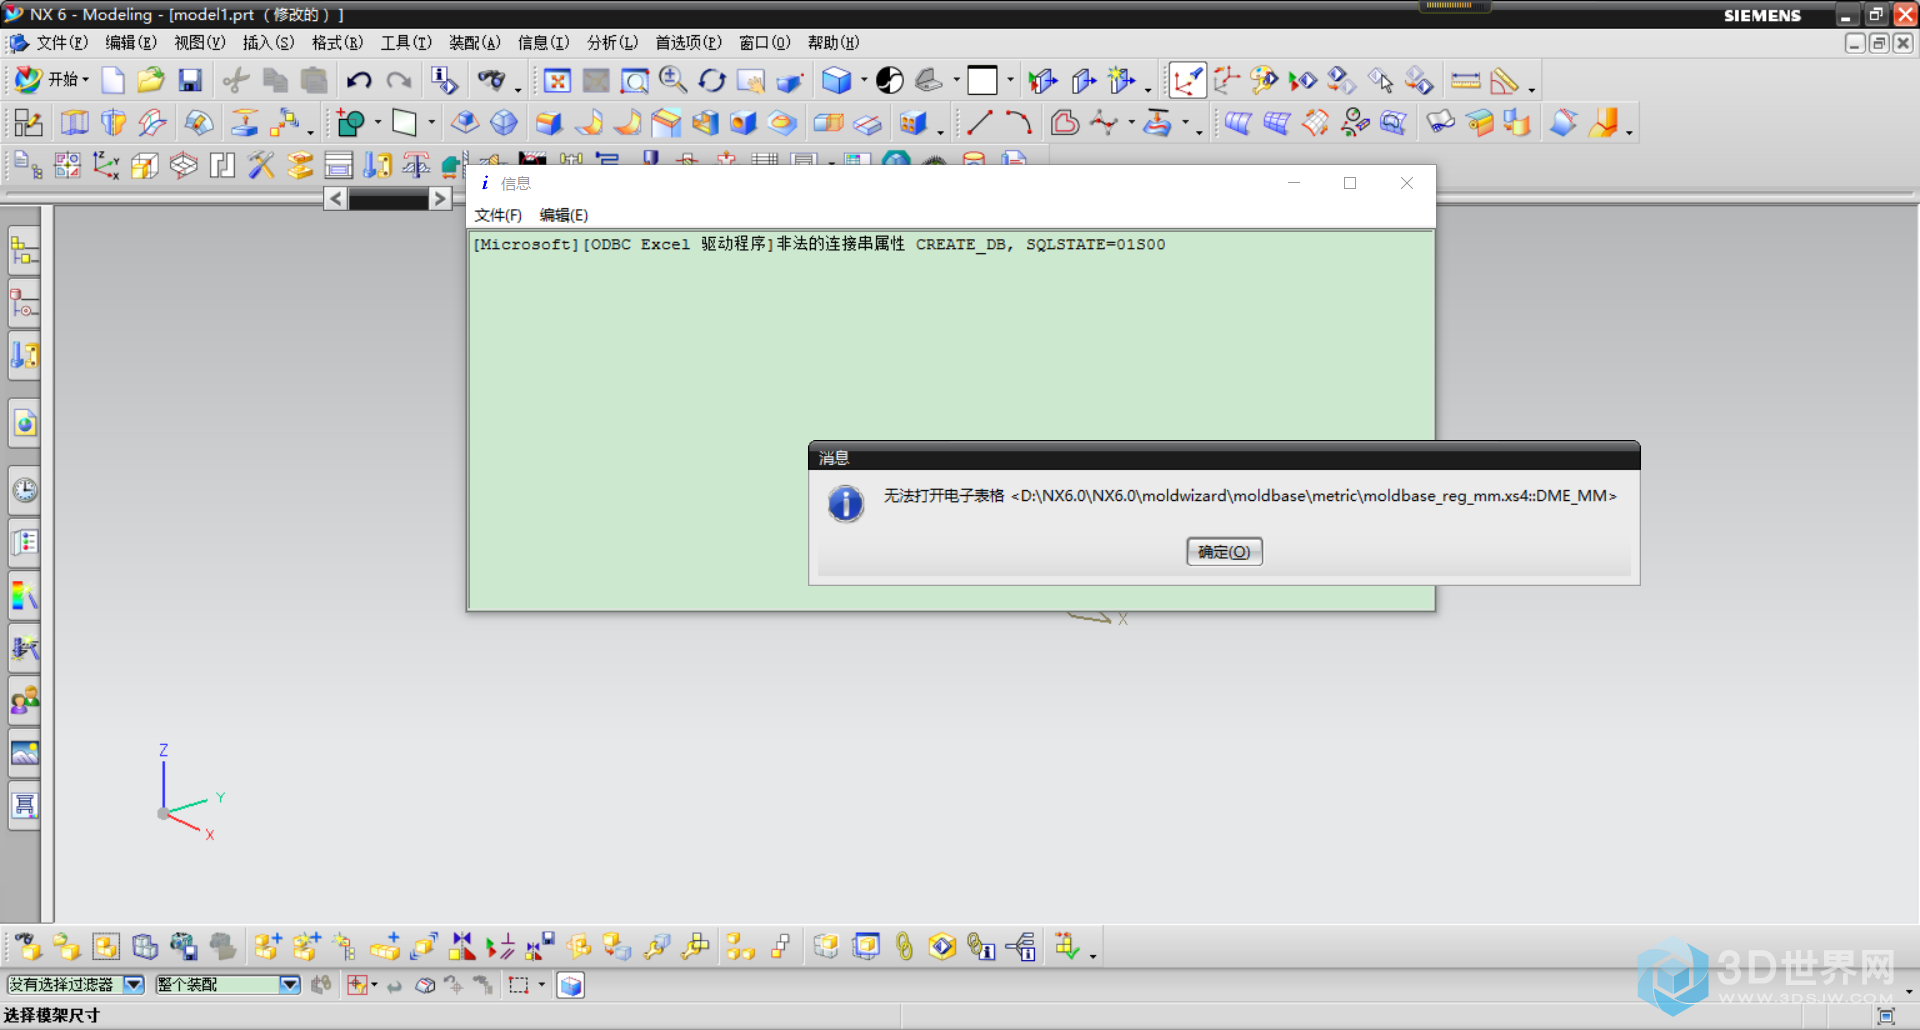The image size is (1920, 1030).
Task: Activate the Rotate view icon
Action: tap(712, 80)
